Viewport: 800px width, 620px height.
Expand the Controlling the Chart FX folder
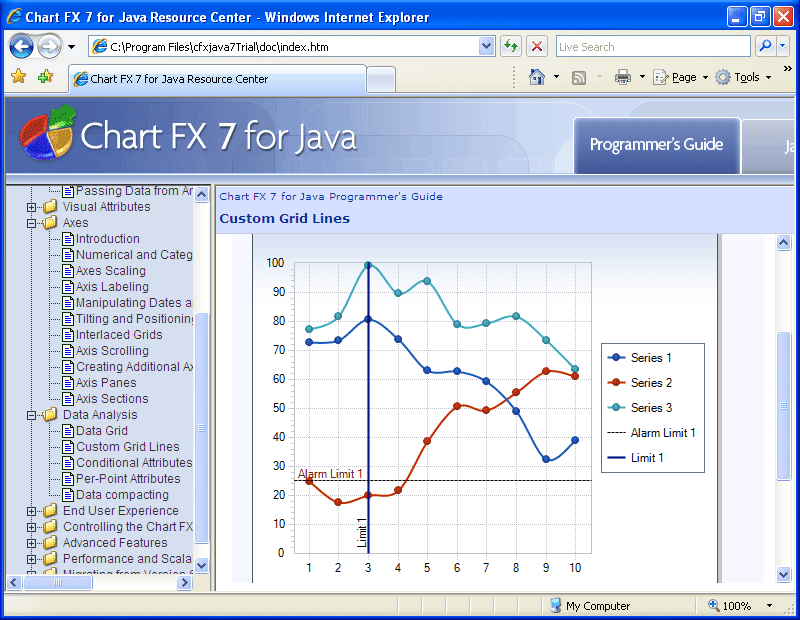32,527
